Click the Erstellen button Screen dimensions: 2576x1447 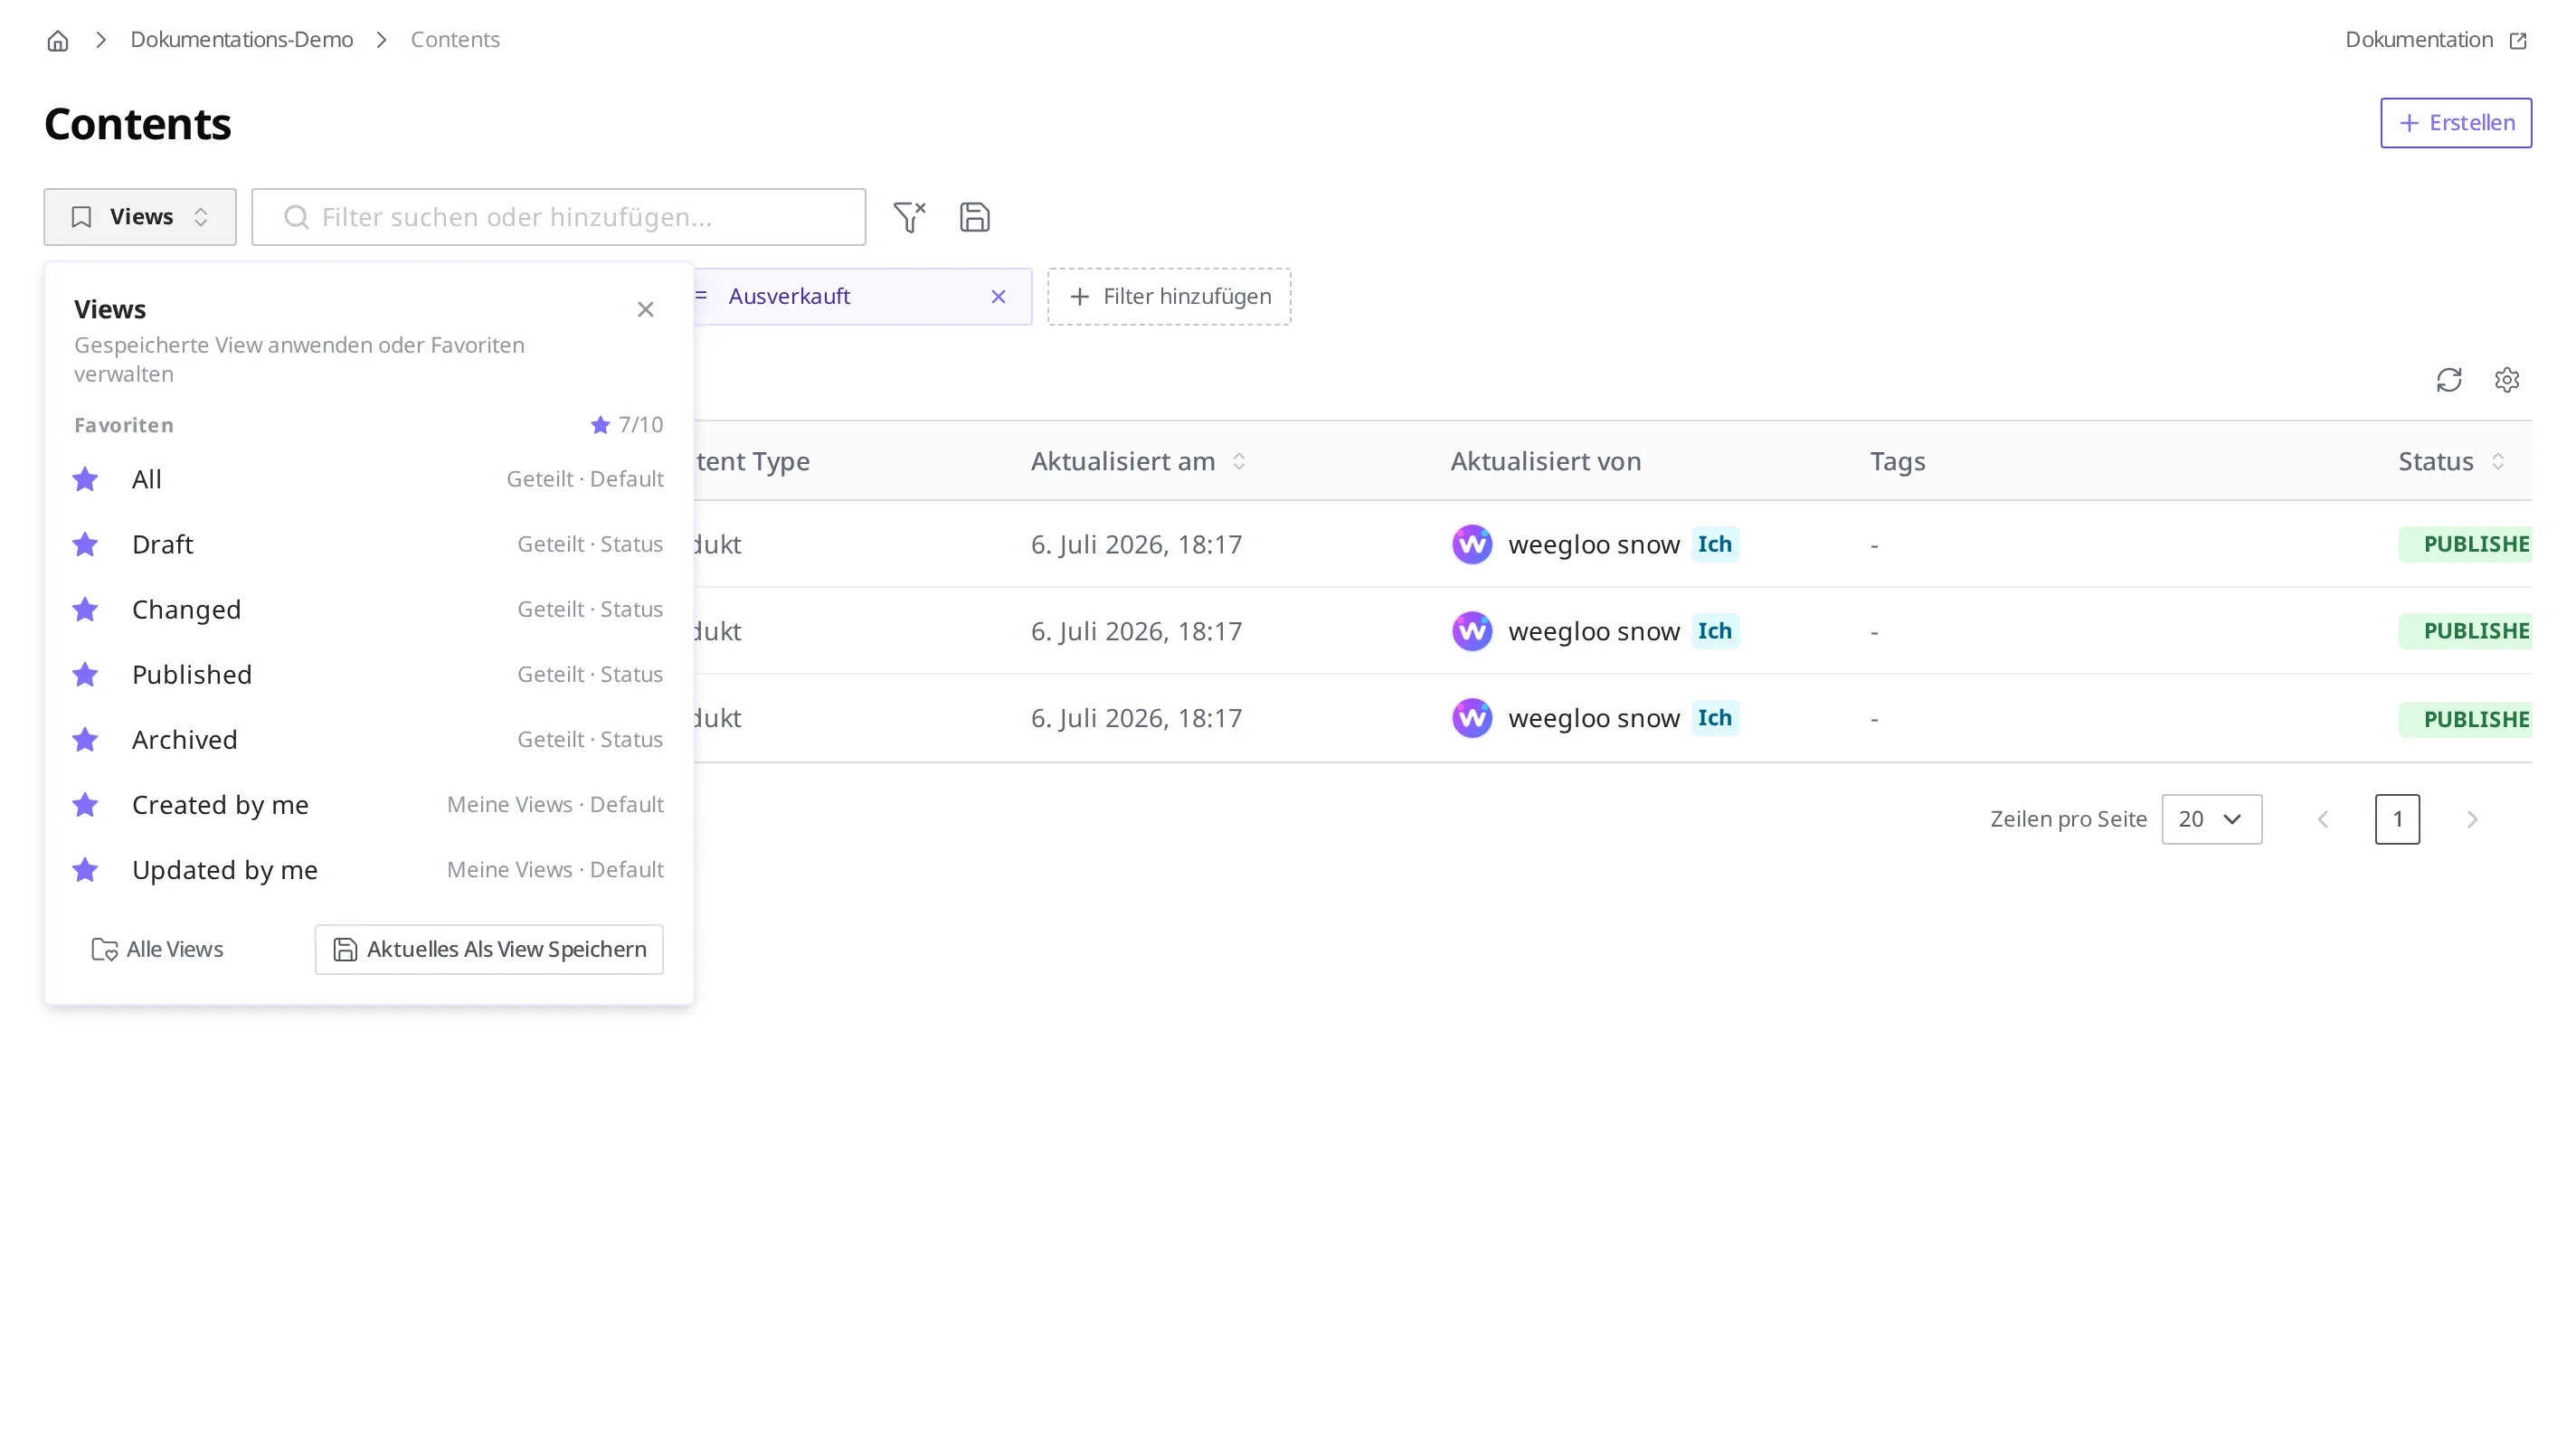pos(2456,123)
